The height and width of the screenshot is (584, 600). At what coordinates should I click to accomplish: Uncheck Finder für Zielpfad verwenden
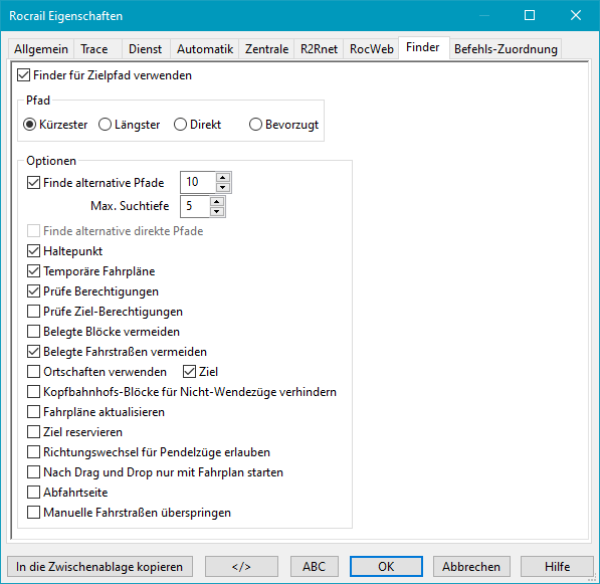click(x=24, y=75)
